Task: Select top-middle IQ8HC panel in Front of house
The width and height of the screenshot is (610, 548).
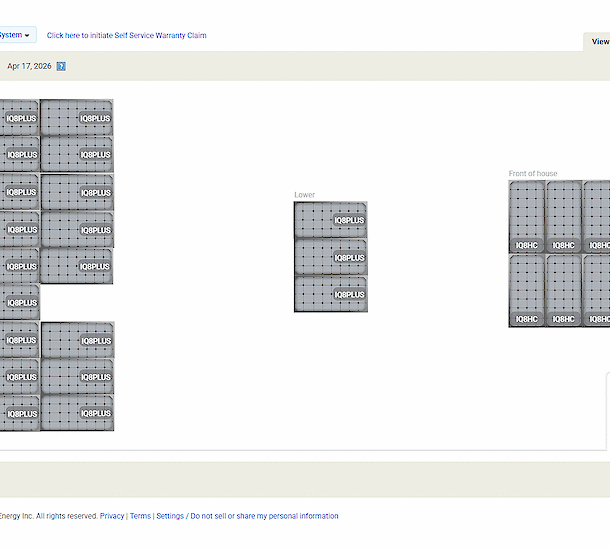Action: pos(564,217)
